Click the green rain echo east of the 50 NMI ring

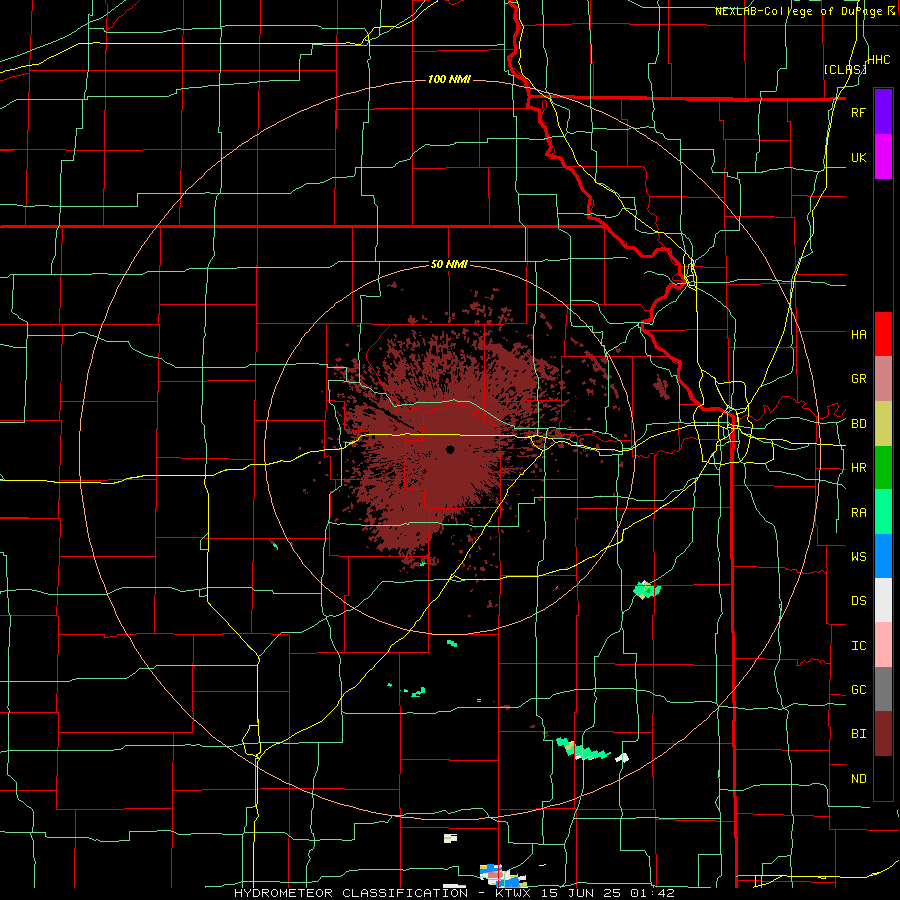click(x=647, y=589)
